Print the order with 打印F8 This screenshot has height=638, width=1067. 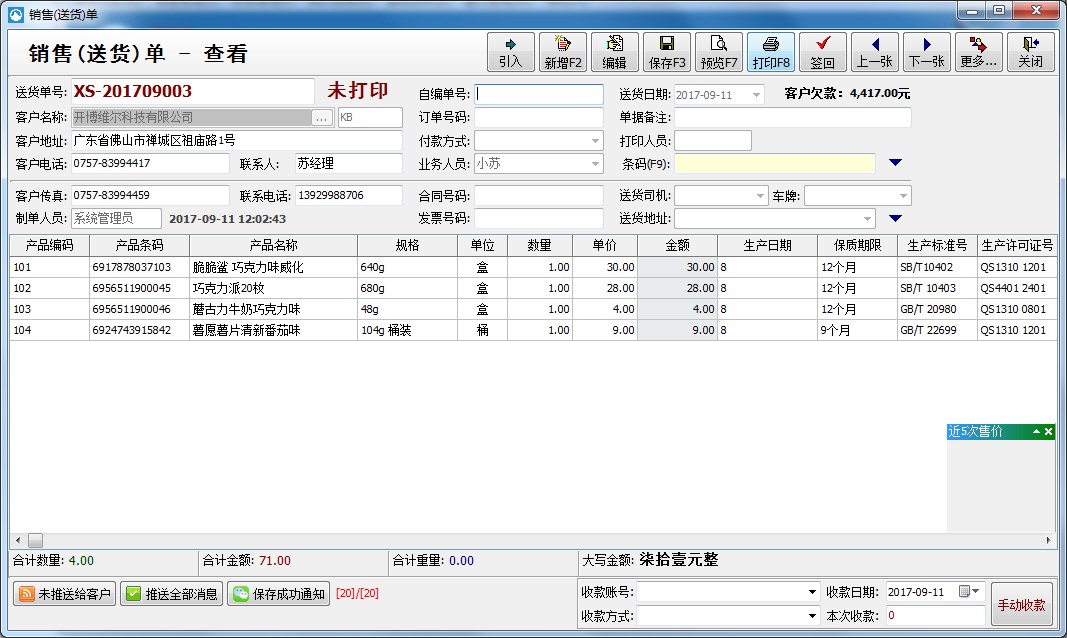(771, 52)
